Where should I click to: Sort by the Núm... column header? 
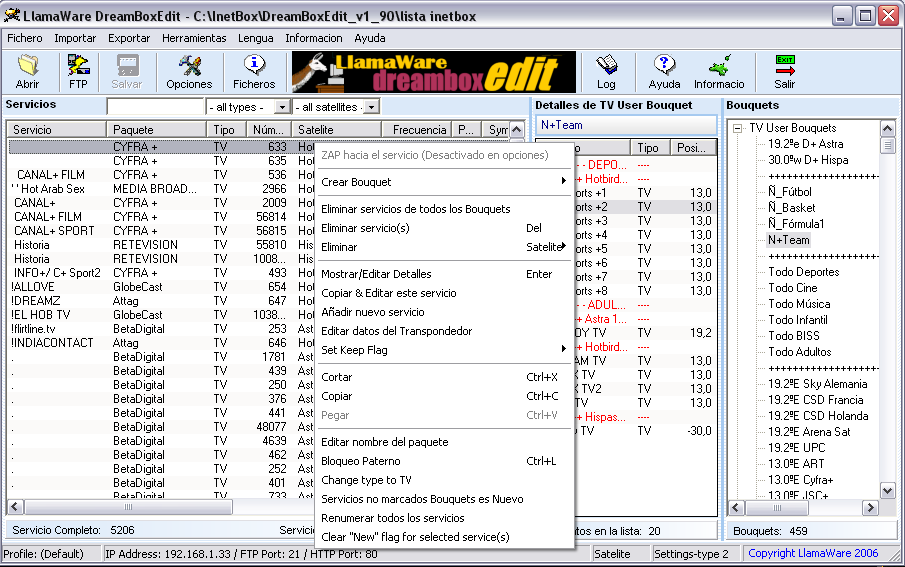(x=268, y=130)
